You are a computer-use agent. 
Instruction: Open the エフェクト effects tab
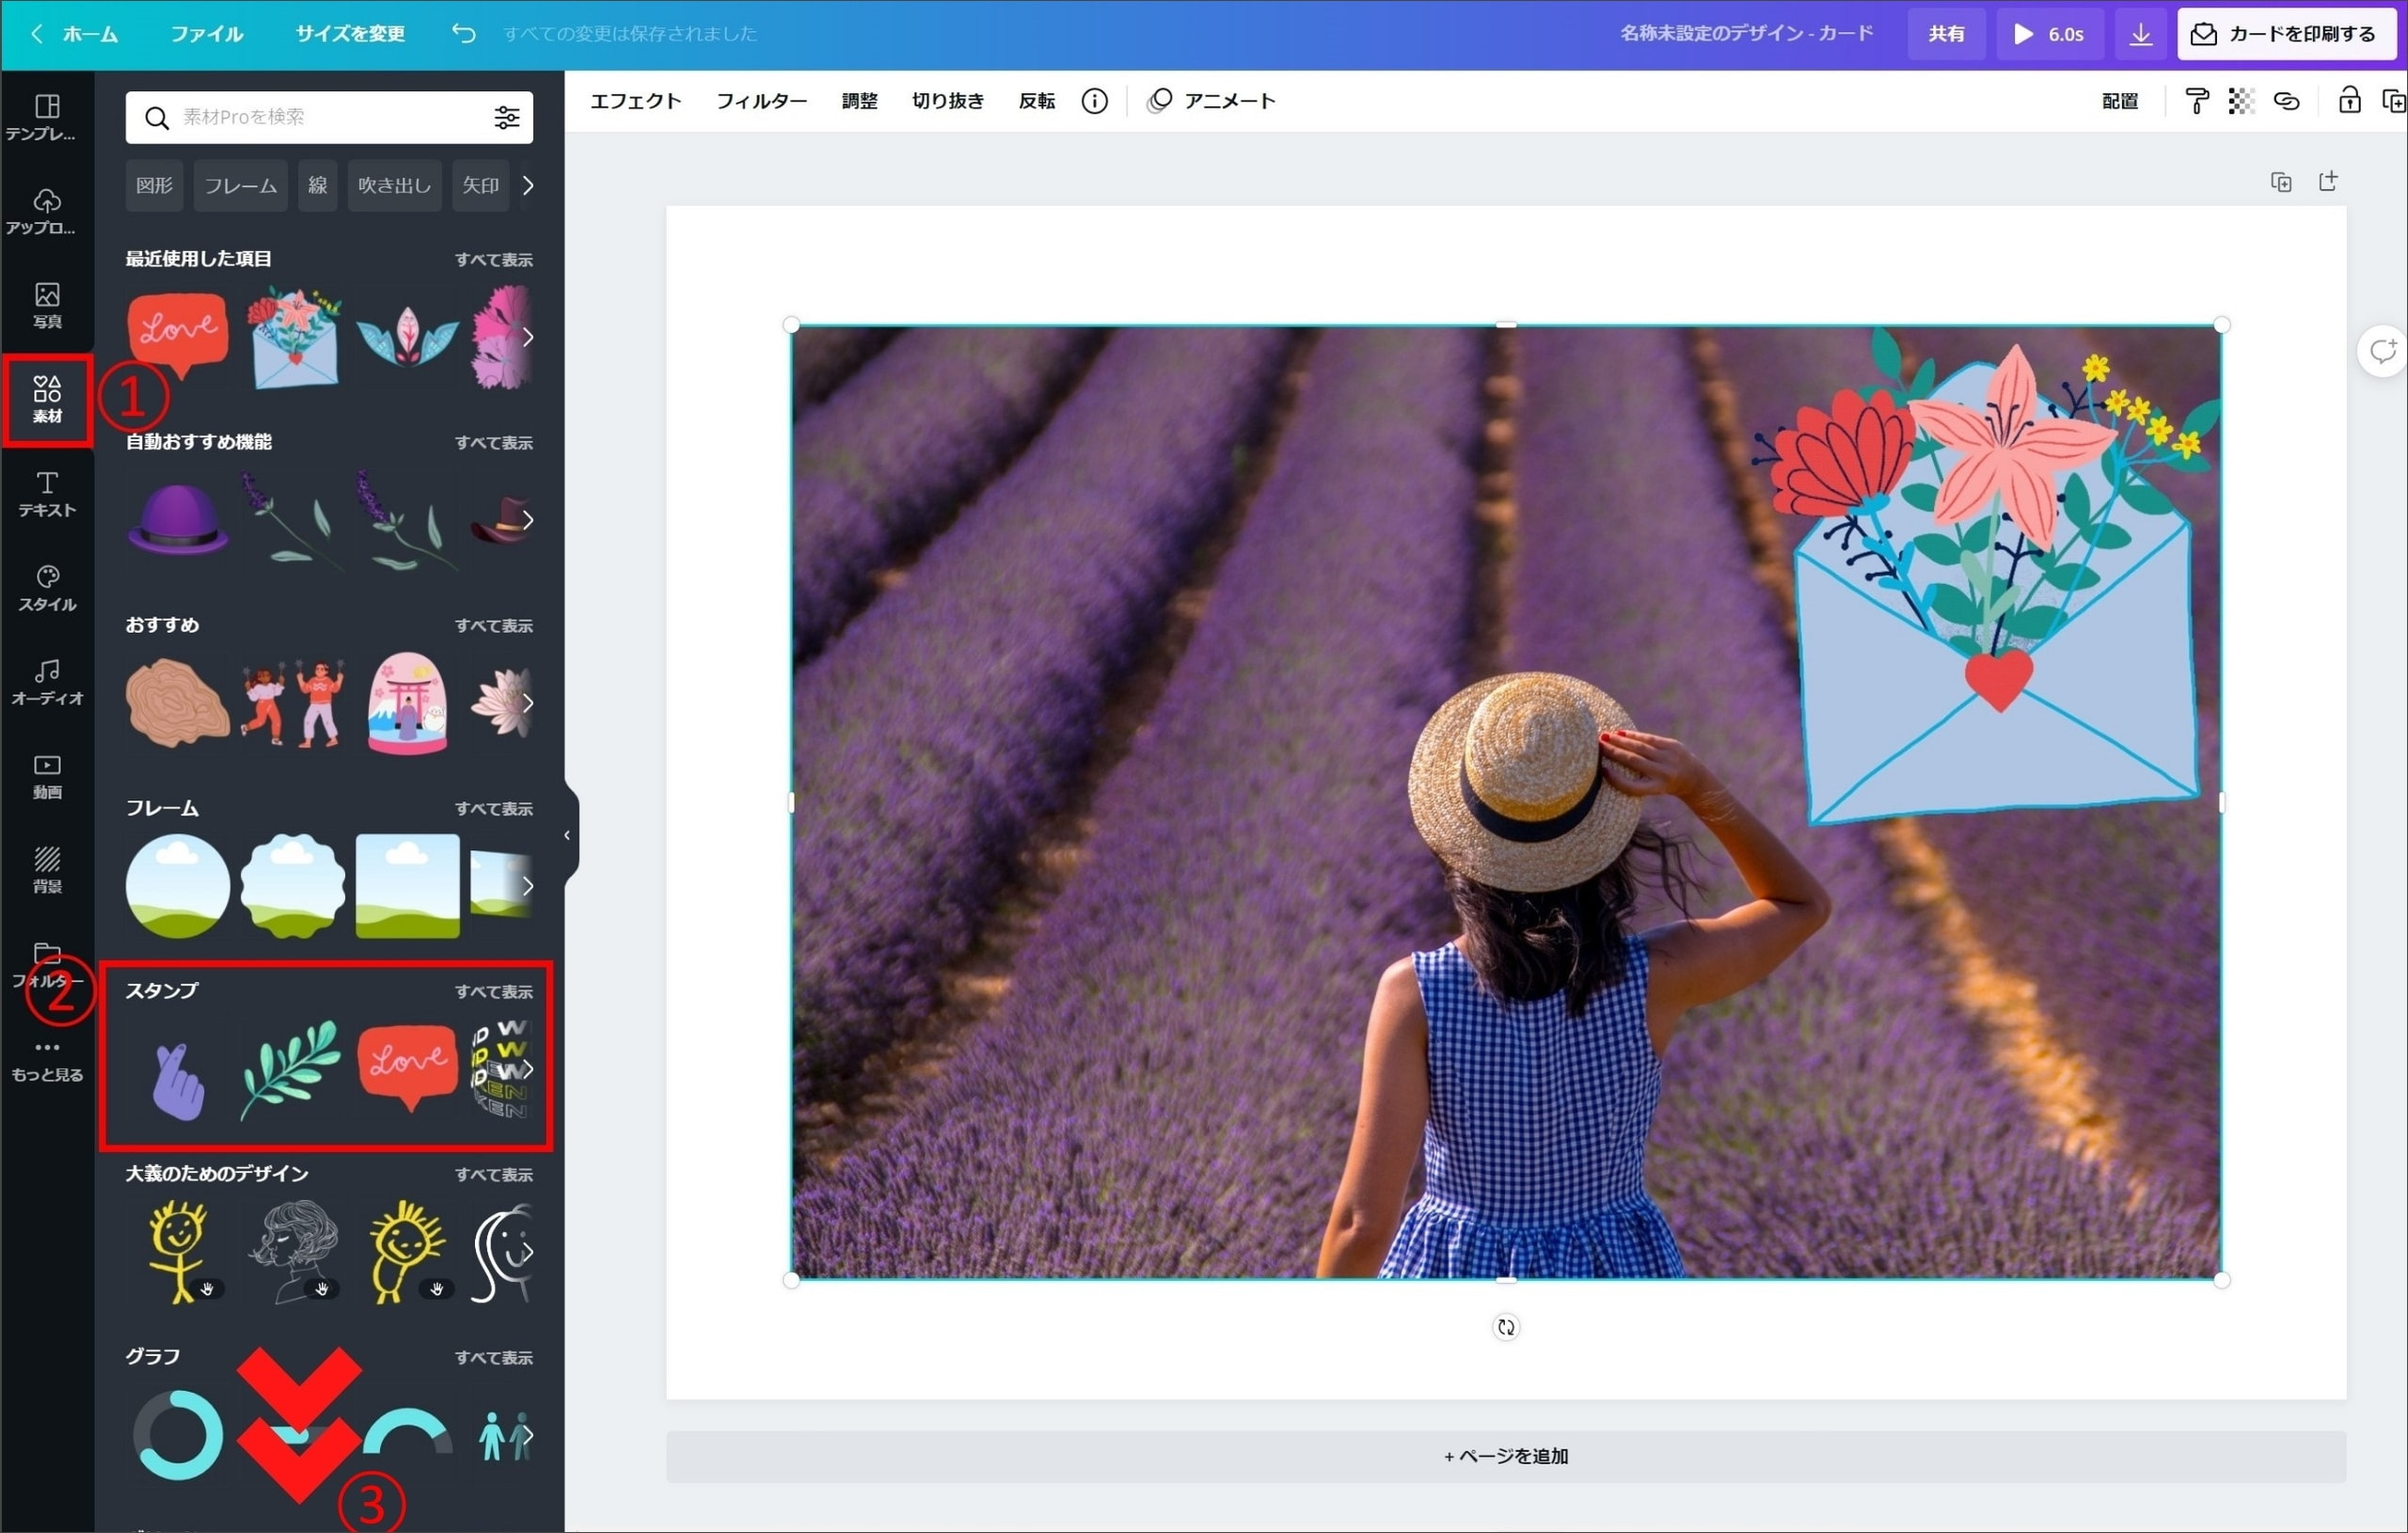635,101
